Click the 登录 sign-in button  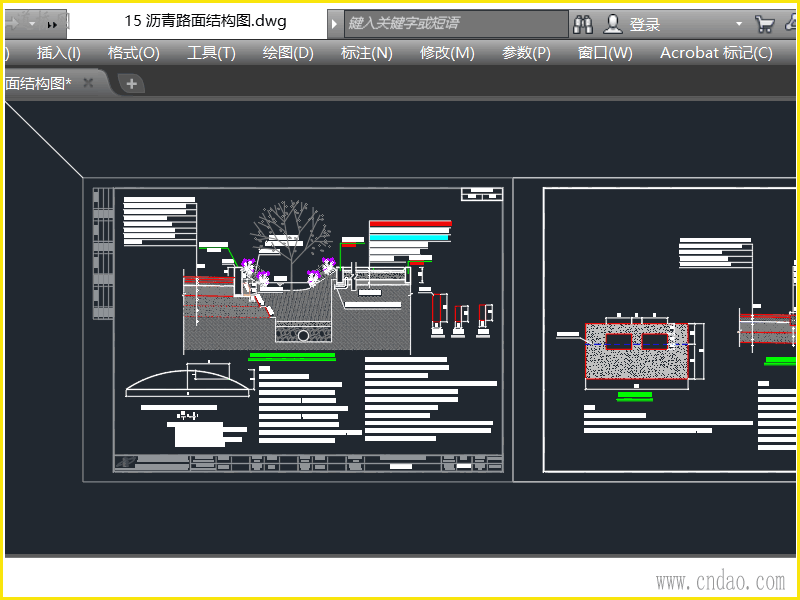click(644, 24)
